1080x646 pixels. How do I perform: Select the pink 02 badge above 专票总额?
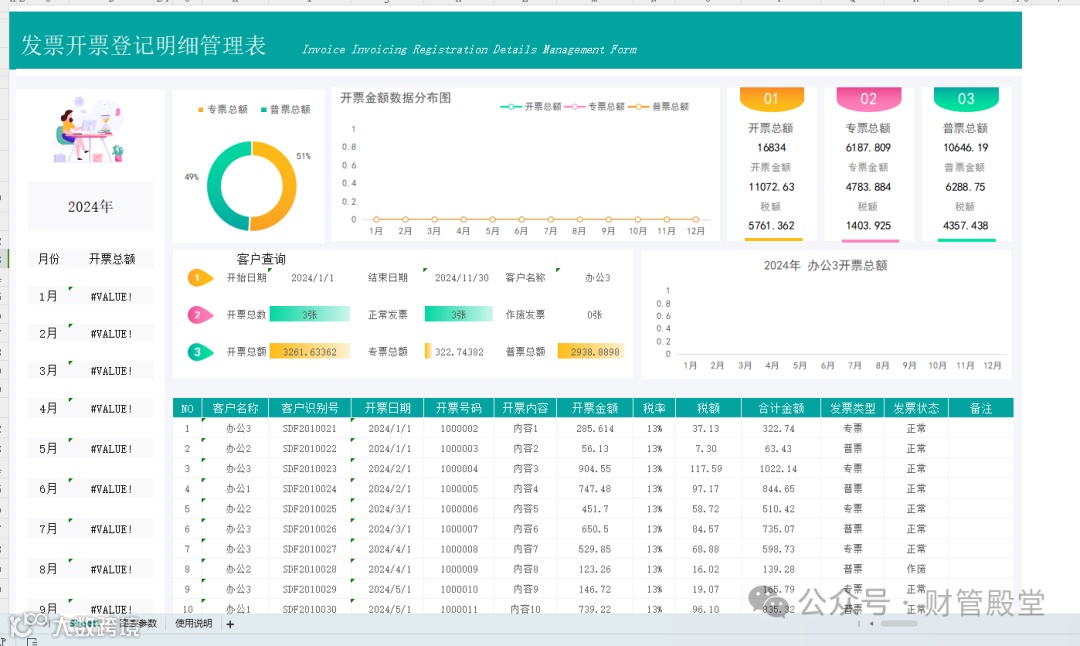869,98
